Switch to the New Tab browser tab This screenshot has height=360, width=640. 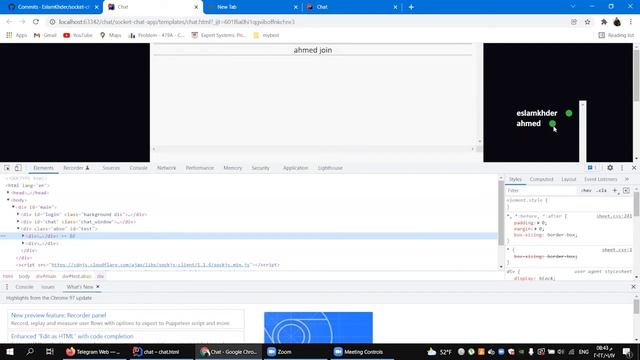click(x=227, y=7)
